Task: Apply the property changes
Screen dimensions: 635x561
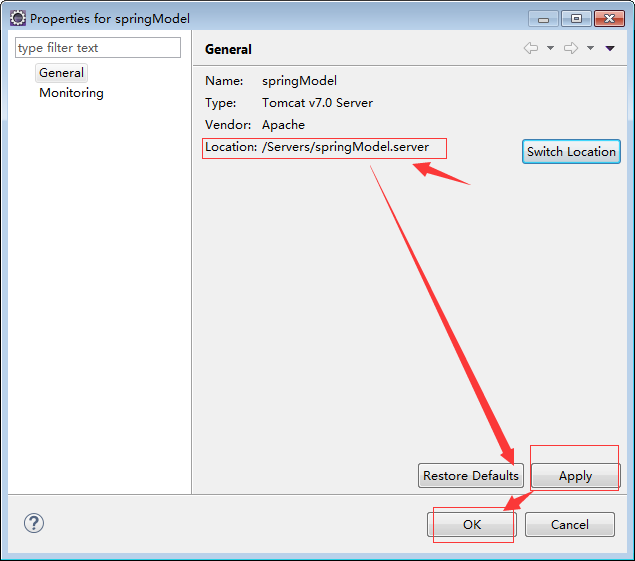Action: point(575,476)
